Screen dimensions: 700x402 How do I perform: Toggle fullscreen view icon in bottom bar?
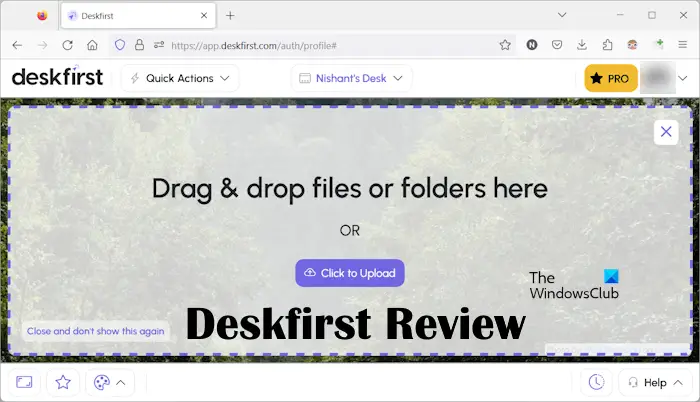(x=24, y=382)
